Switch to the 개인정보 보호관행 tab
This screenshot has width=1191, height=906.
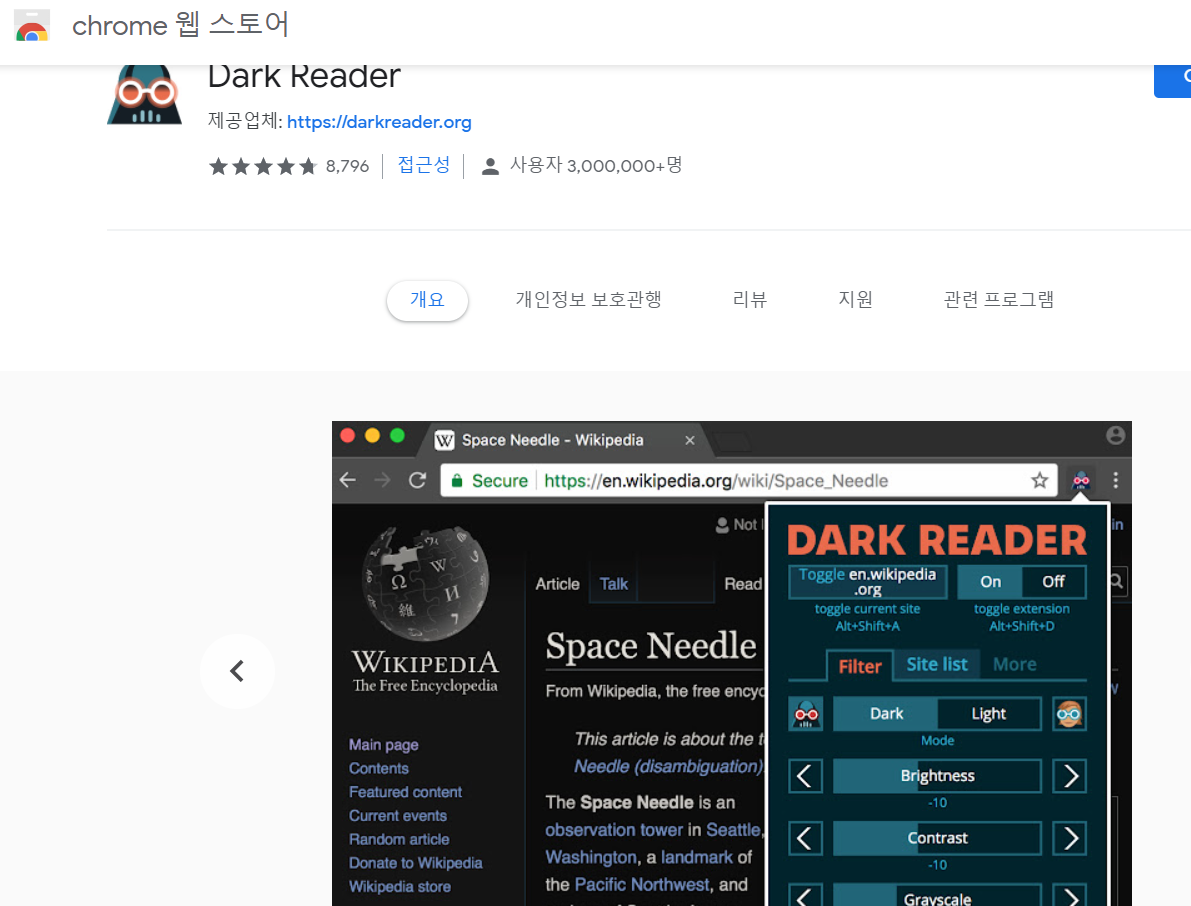tap(589, 299)
